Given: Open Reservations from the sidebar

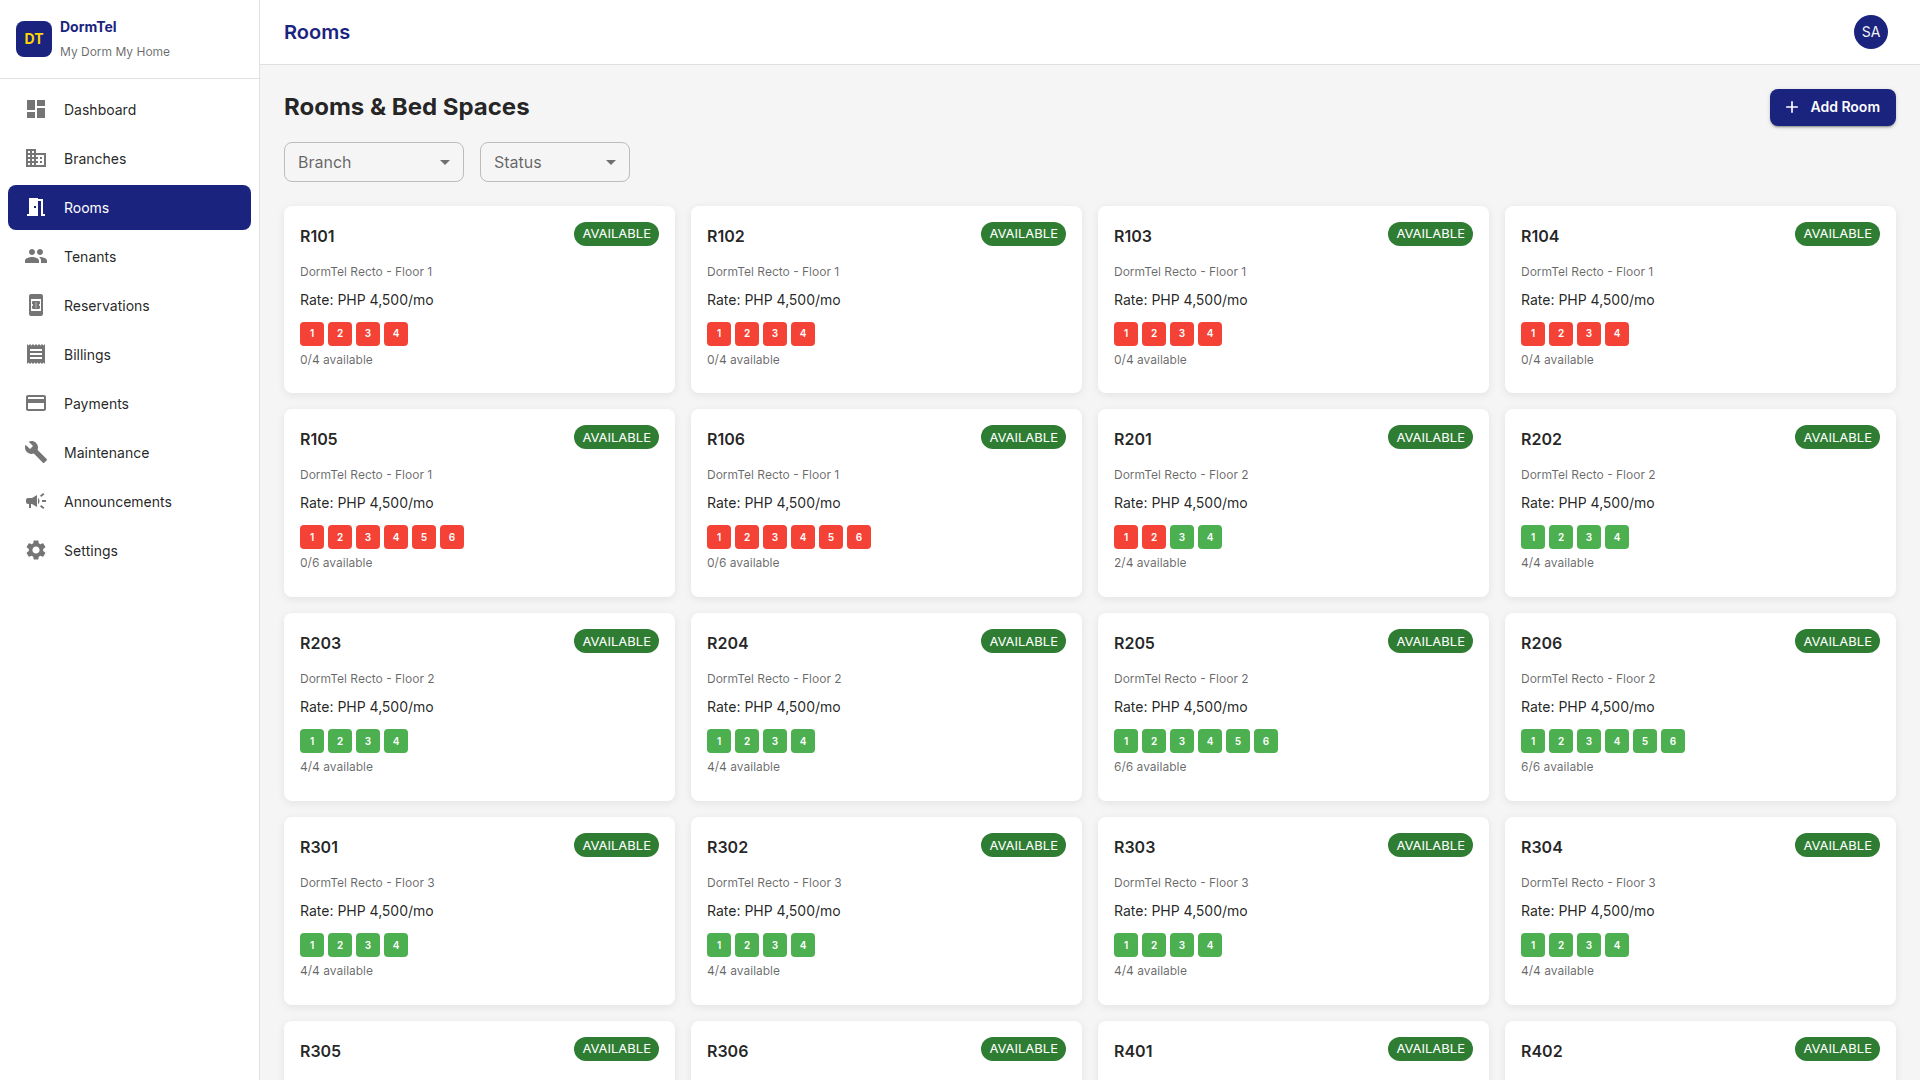Looking at the screenshot, I should (130, 305).
